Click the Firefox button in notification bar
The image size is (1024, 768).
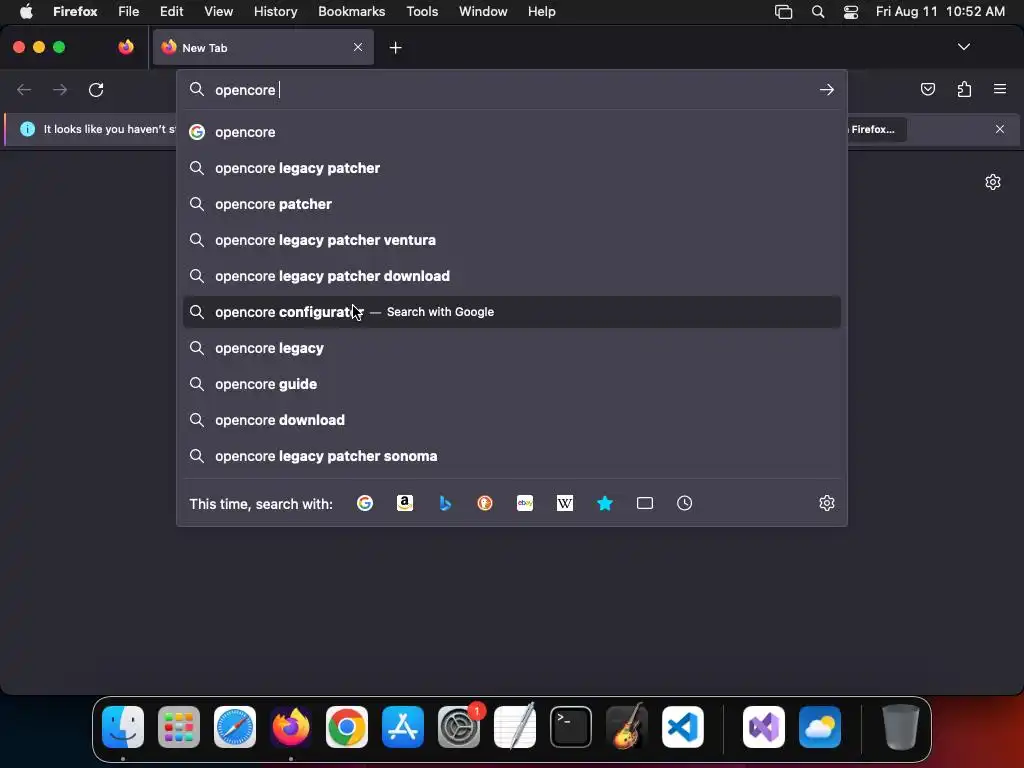pyautogui.click(x=876, y=129)
